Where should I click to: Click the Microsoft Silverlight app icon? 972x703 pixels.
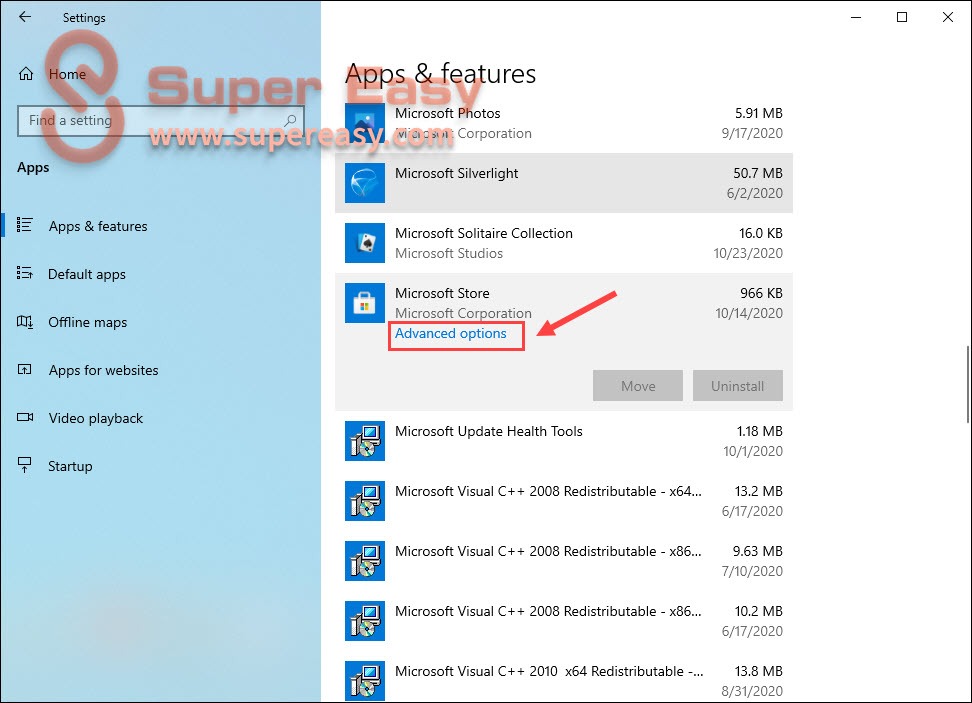(x=364, y=183)
